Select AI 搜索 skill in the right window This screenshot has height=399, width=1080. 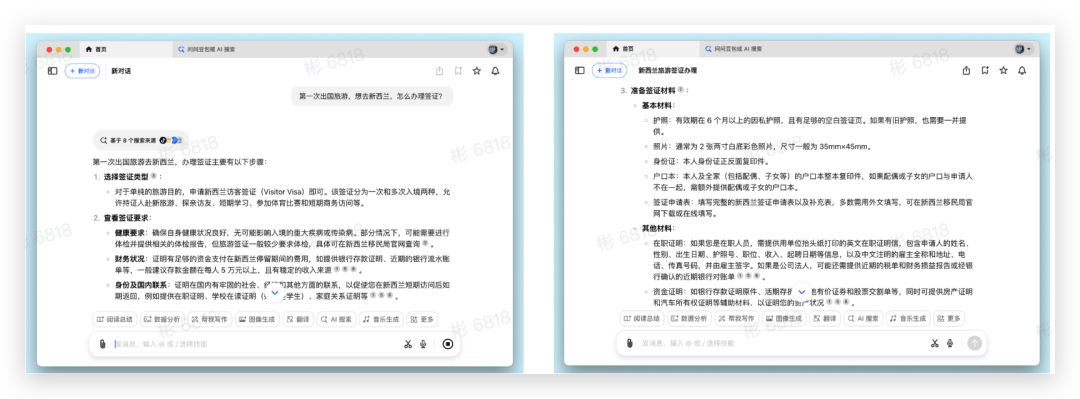coord(864,318)
